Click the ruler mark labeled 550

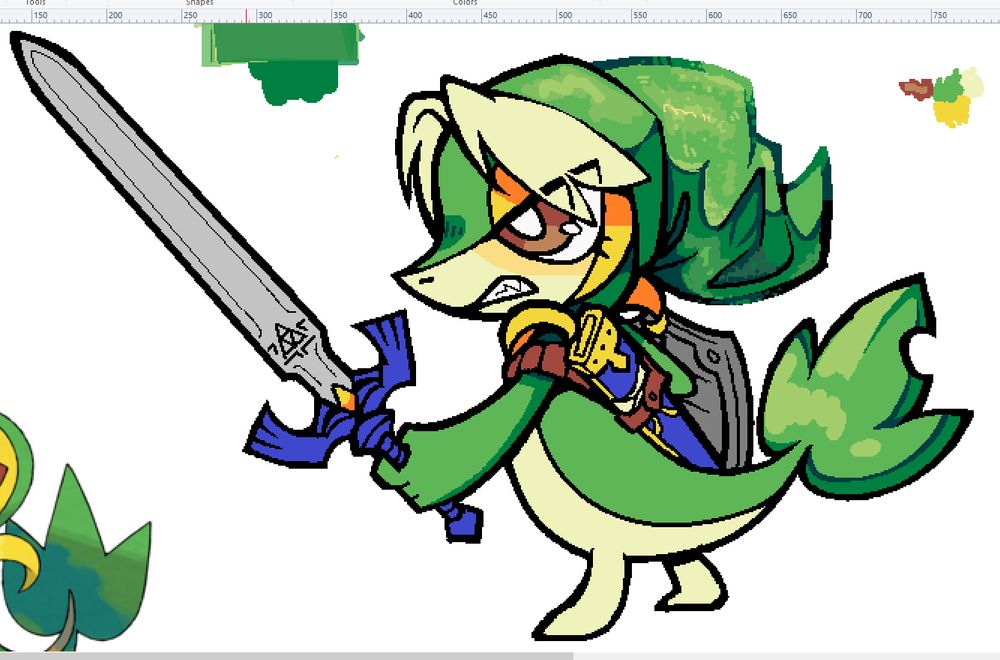640,15
